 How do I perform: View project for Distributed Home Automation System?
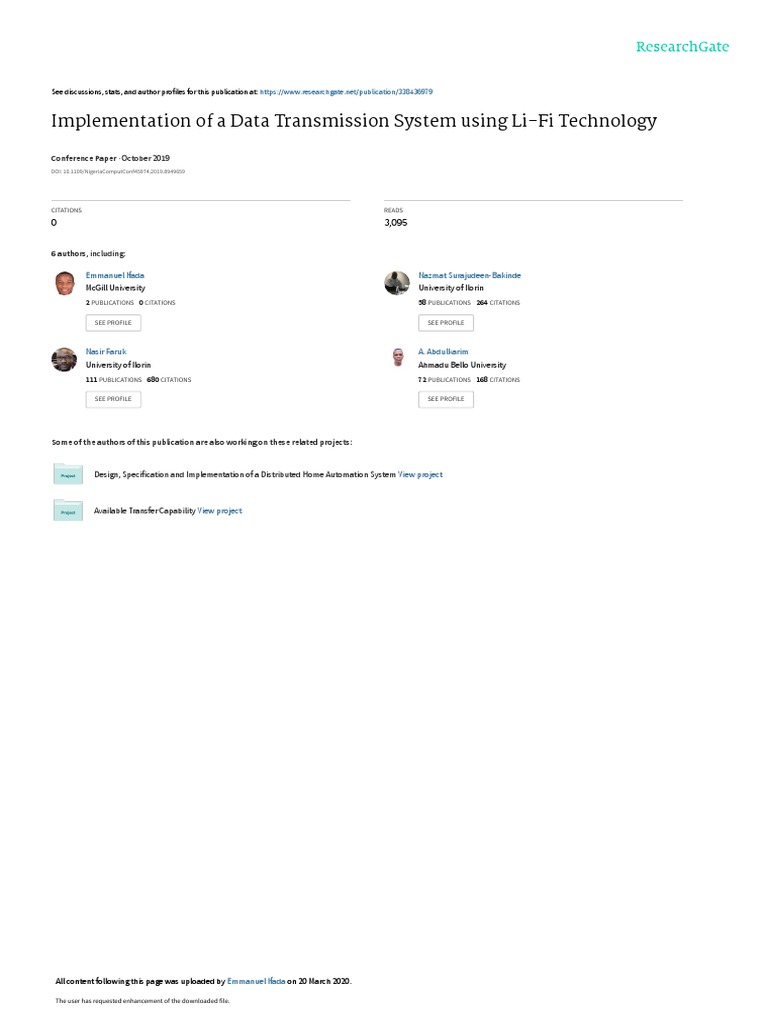(x=420, y=474)
